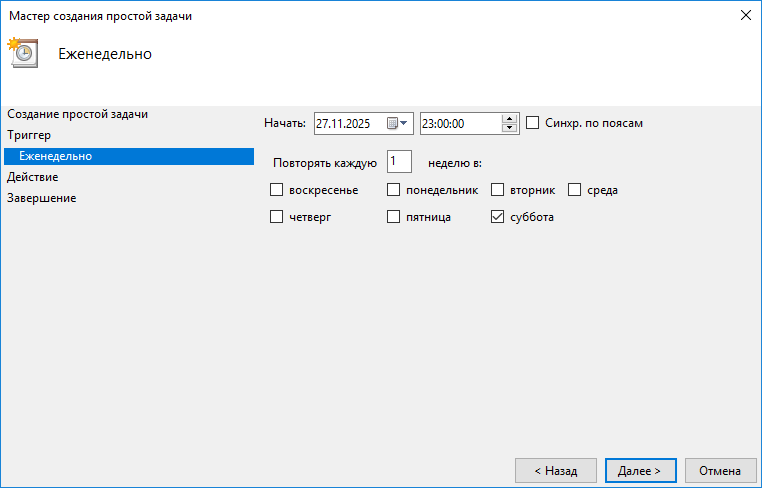Click the Начать: label

285,123
